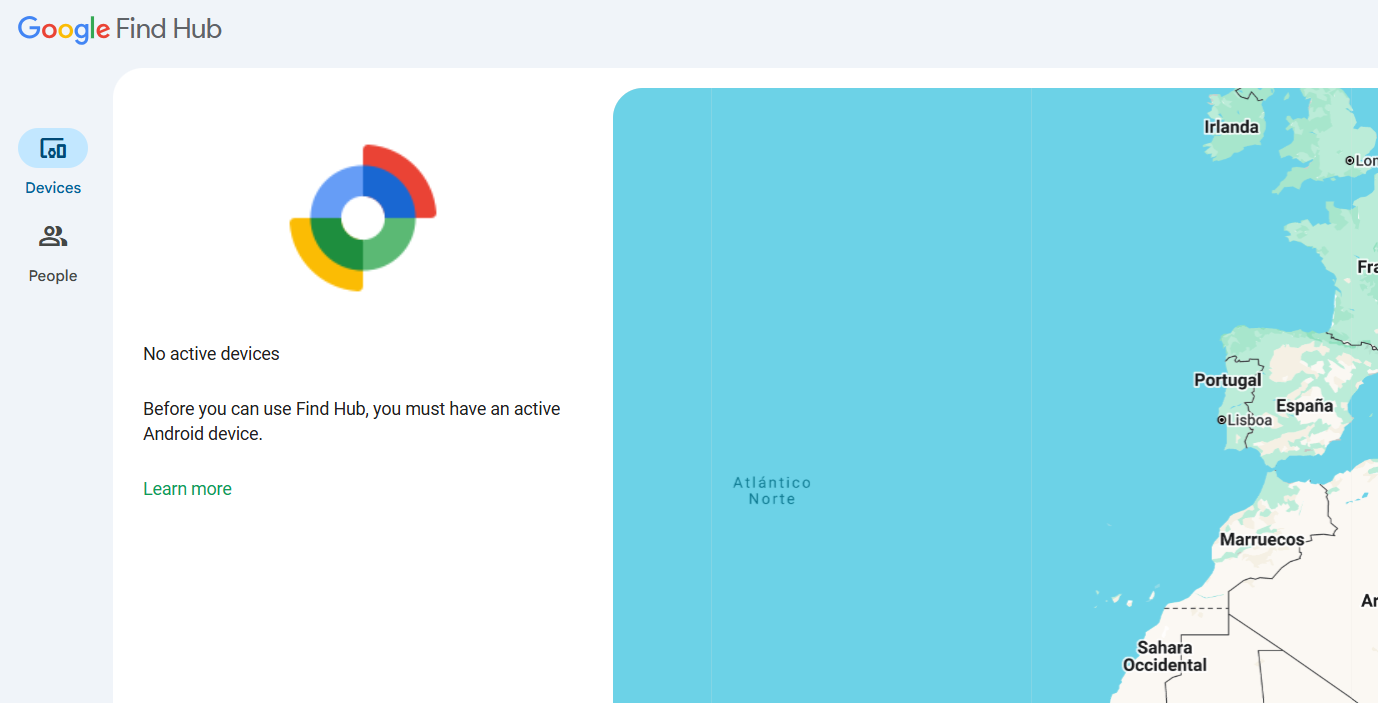The image size is (1378, 703).
Task: Select the Sahara Occidental map label
Action: [x=1164, y=656]
